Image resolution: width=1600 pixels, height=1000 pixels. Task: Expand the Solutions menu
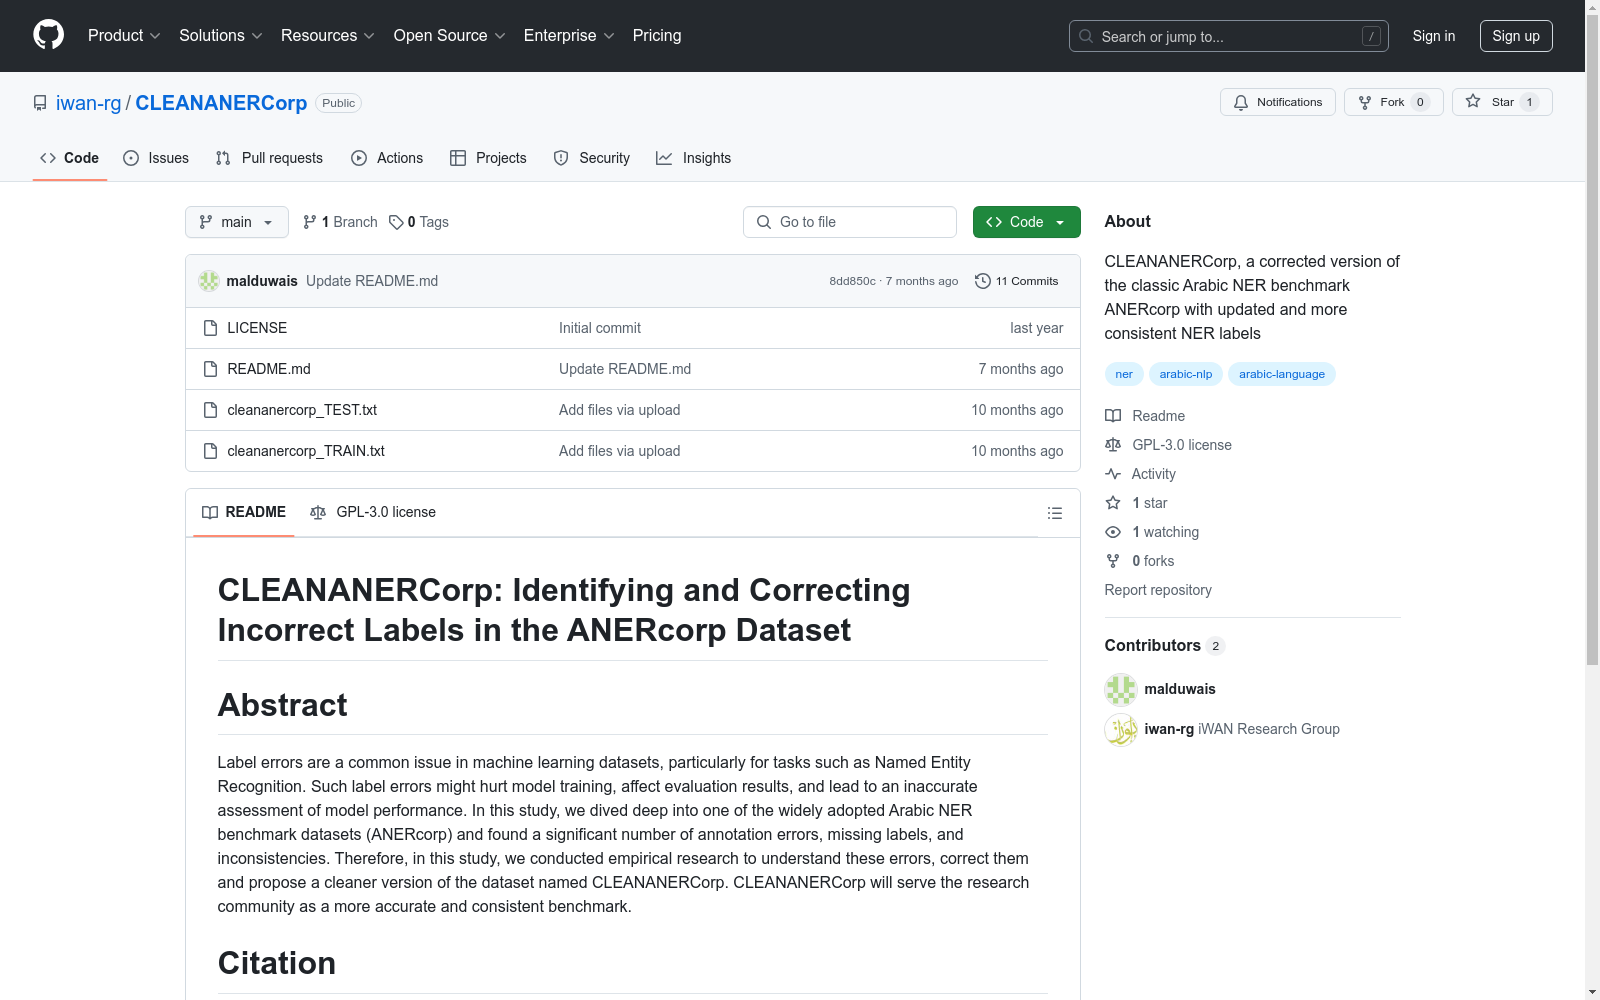221,36
